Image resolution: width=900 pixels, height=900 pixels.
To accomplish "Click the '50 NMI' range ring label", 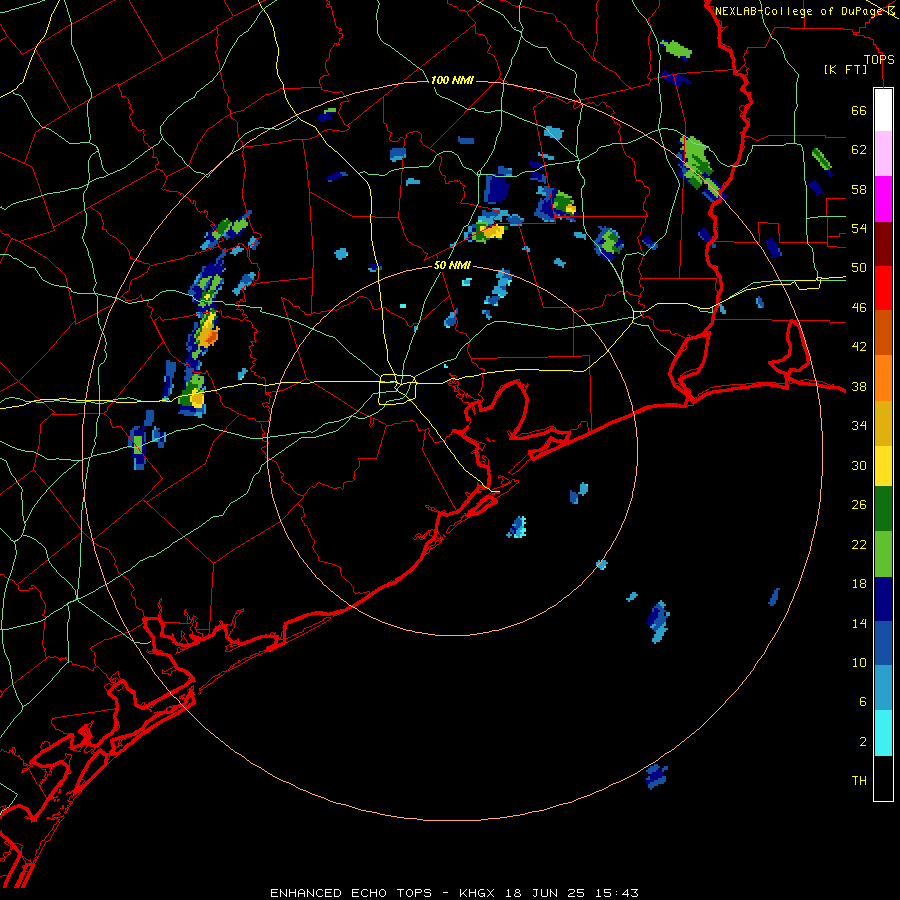I will tap(452, 265).
